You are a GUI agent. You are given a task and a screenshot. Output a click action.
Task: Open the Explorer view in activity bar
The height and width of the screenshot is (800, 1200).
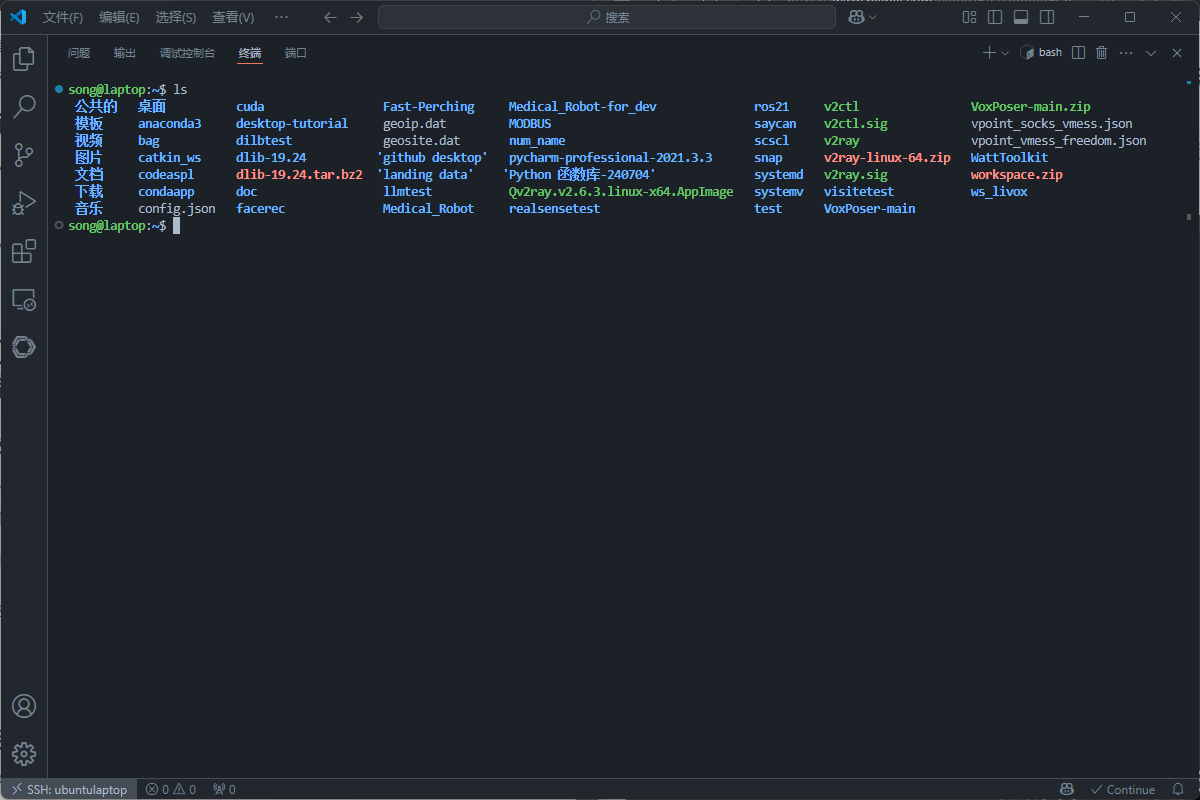click(x=24, y=59)
